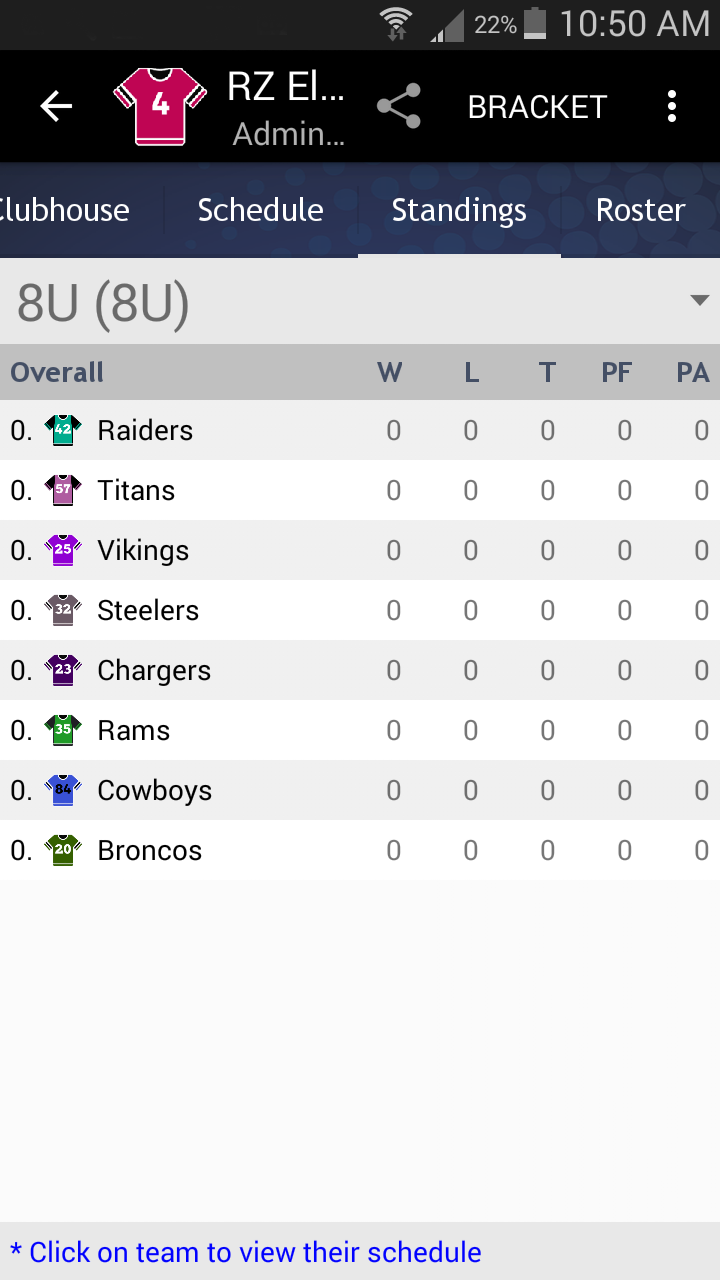Image resolution: width=720 pixels, height=1280 pixels.
Task: Open the share icon
Action: tap(399, 106)
